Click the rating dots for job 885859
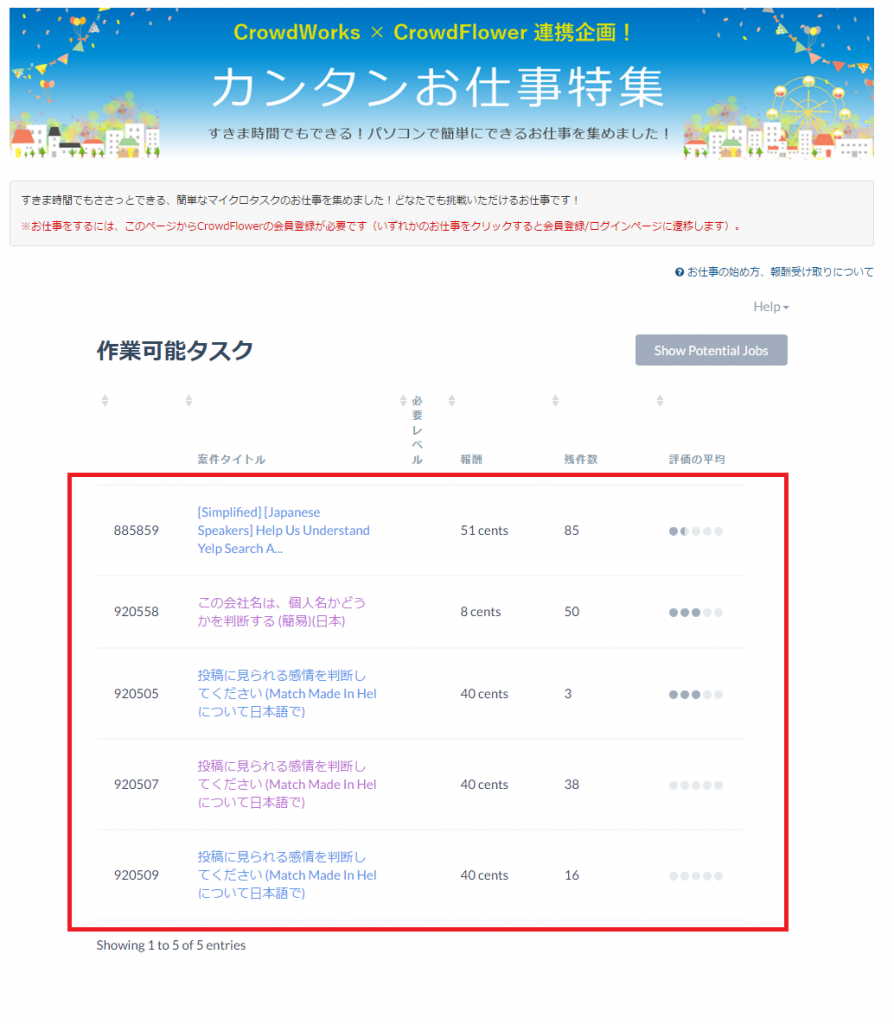 [695, 531]
